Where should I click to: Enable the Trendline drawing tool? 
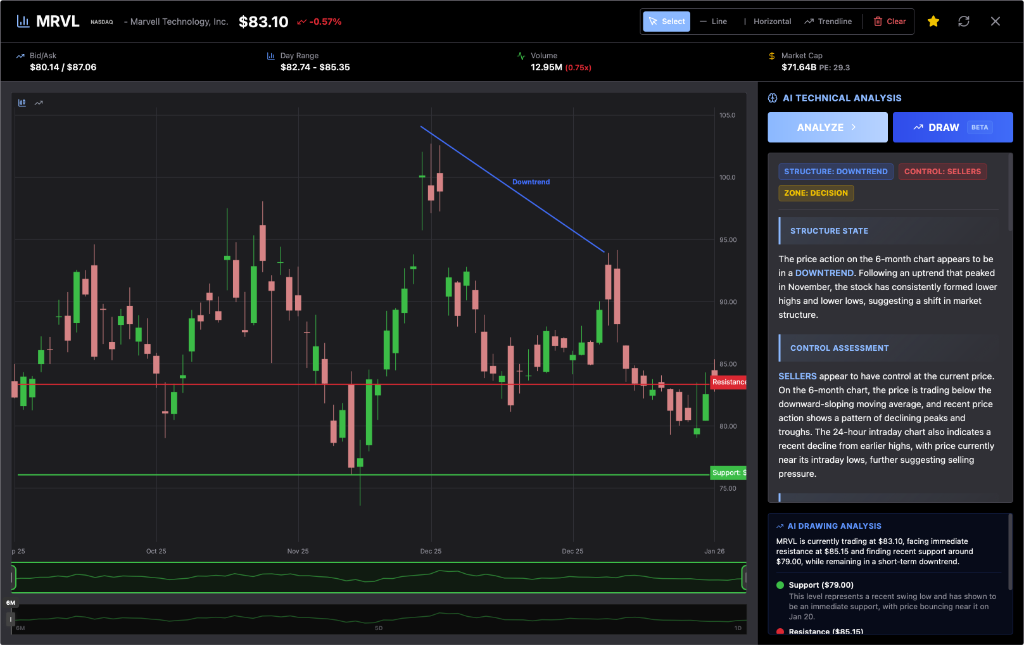pyautogui.click(x=828, y=21)
